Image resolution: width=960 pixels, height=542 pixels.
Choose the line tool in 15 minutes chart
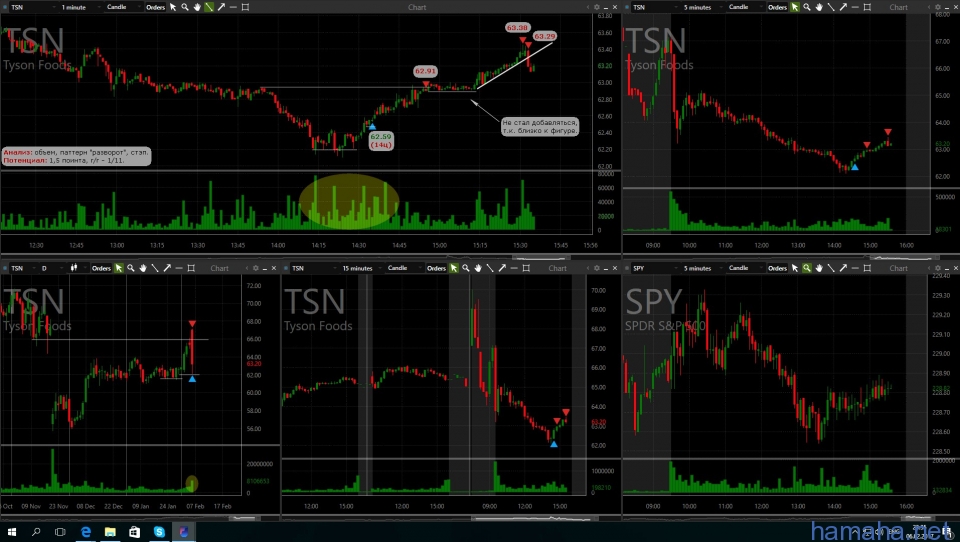(490, 268)
